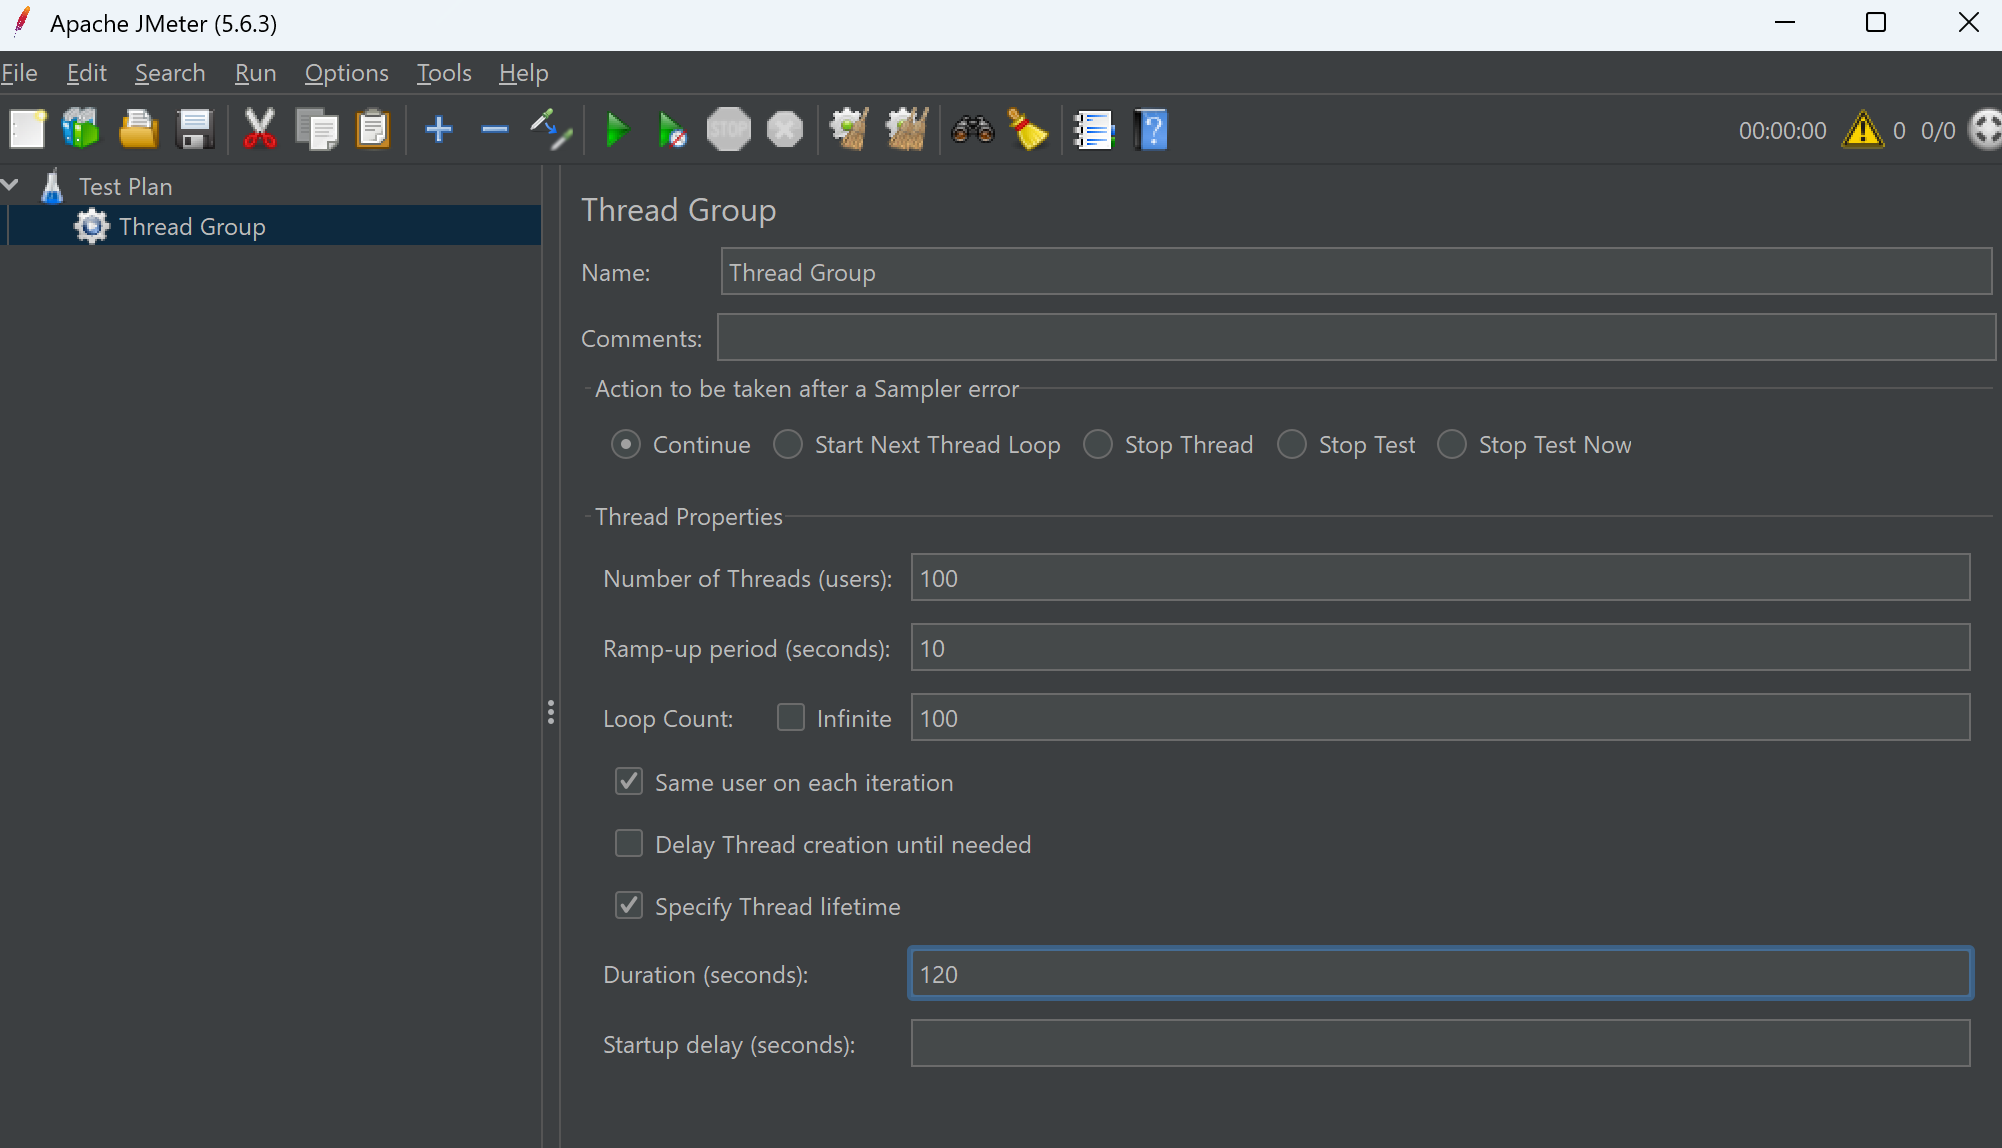Click the Paste clipboard icon
2002x1148 pixels.
click(373, 130)
